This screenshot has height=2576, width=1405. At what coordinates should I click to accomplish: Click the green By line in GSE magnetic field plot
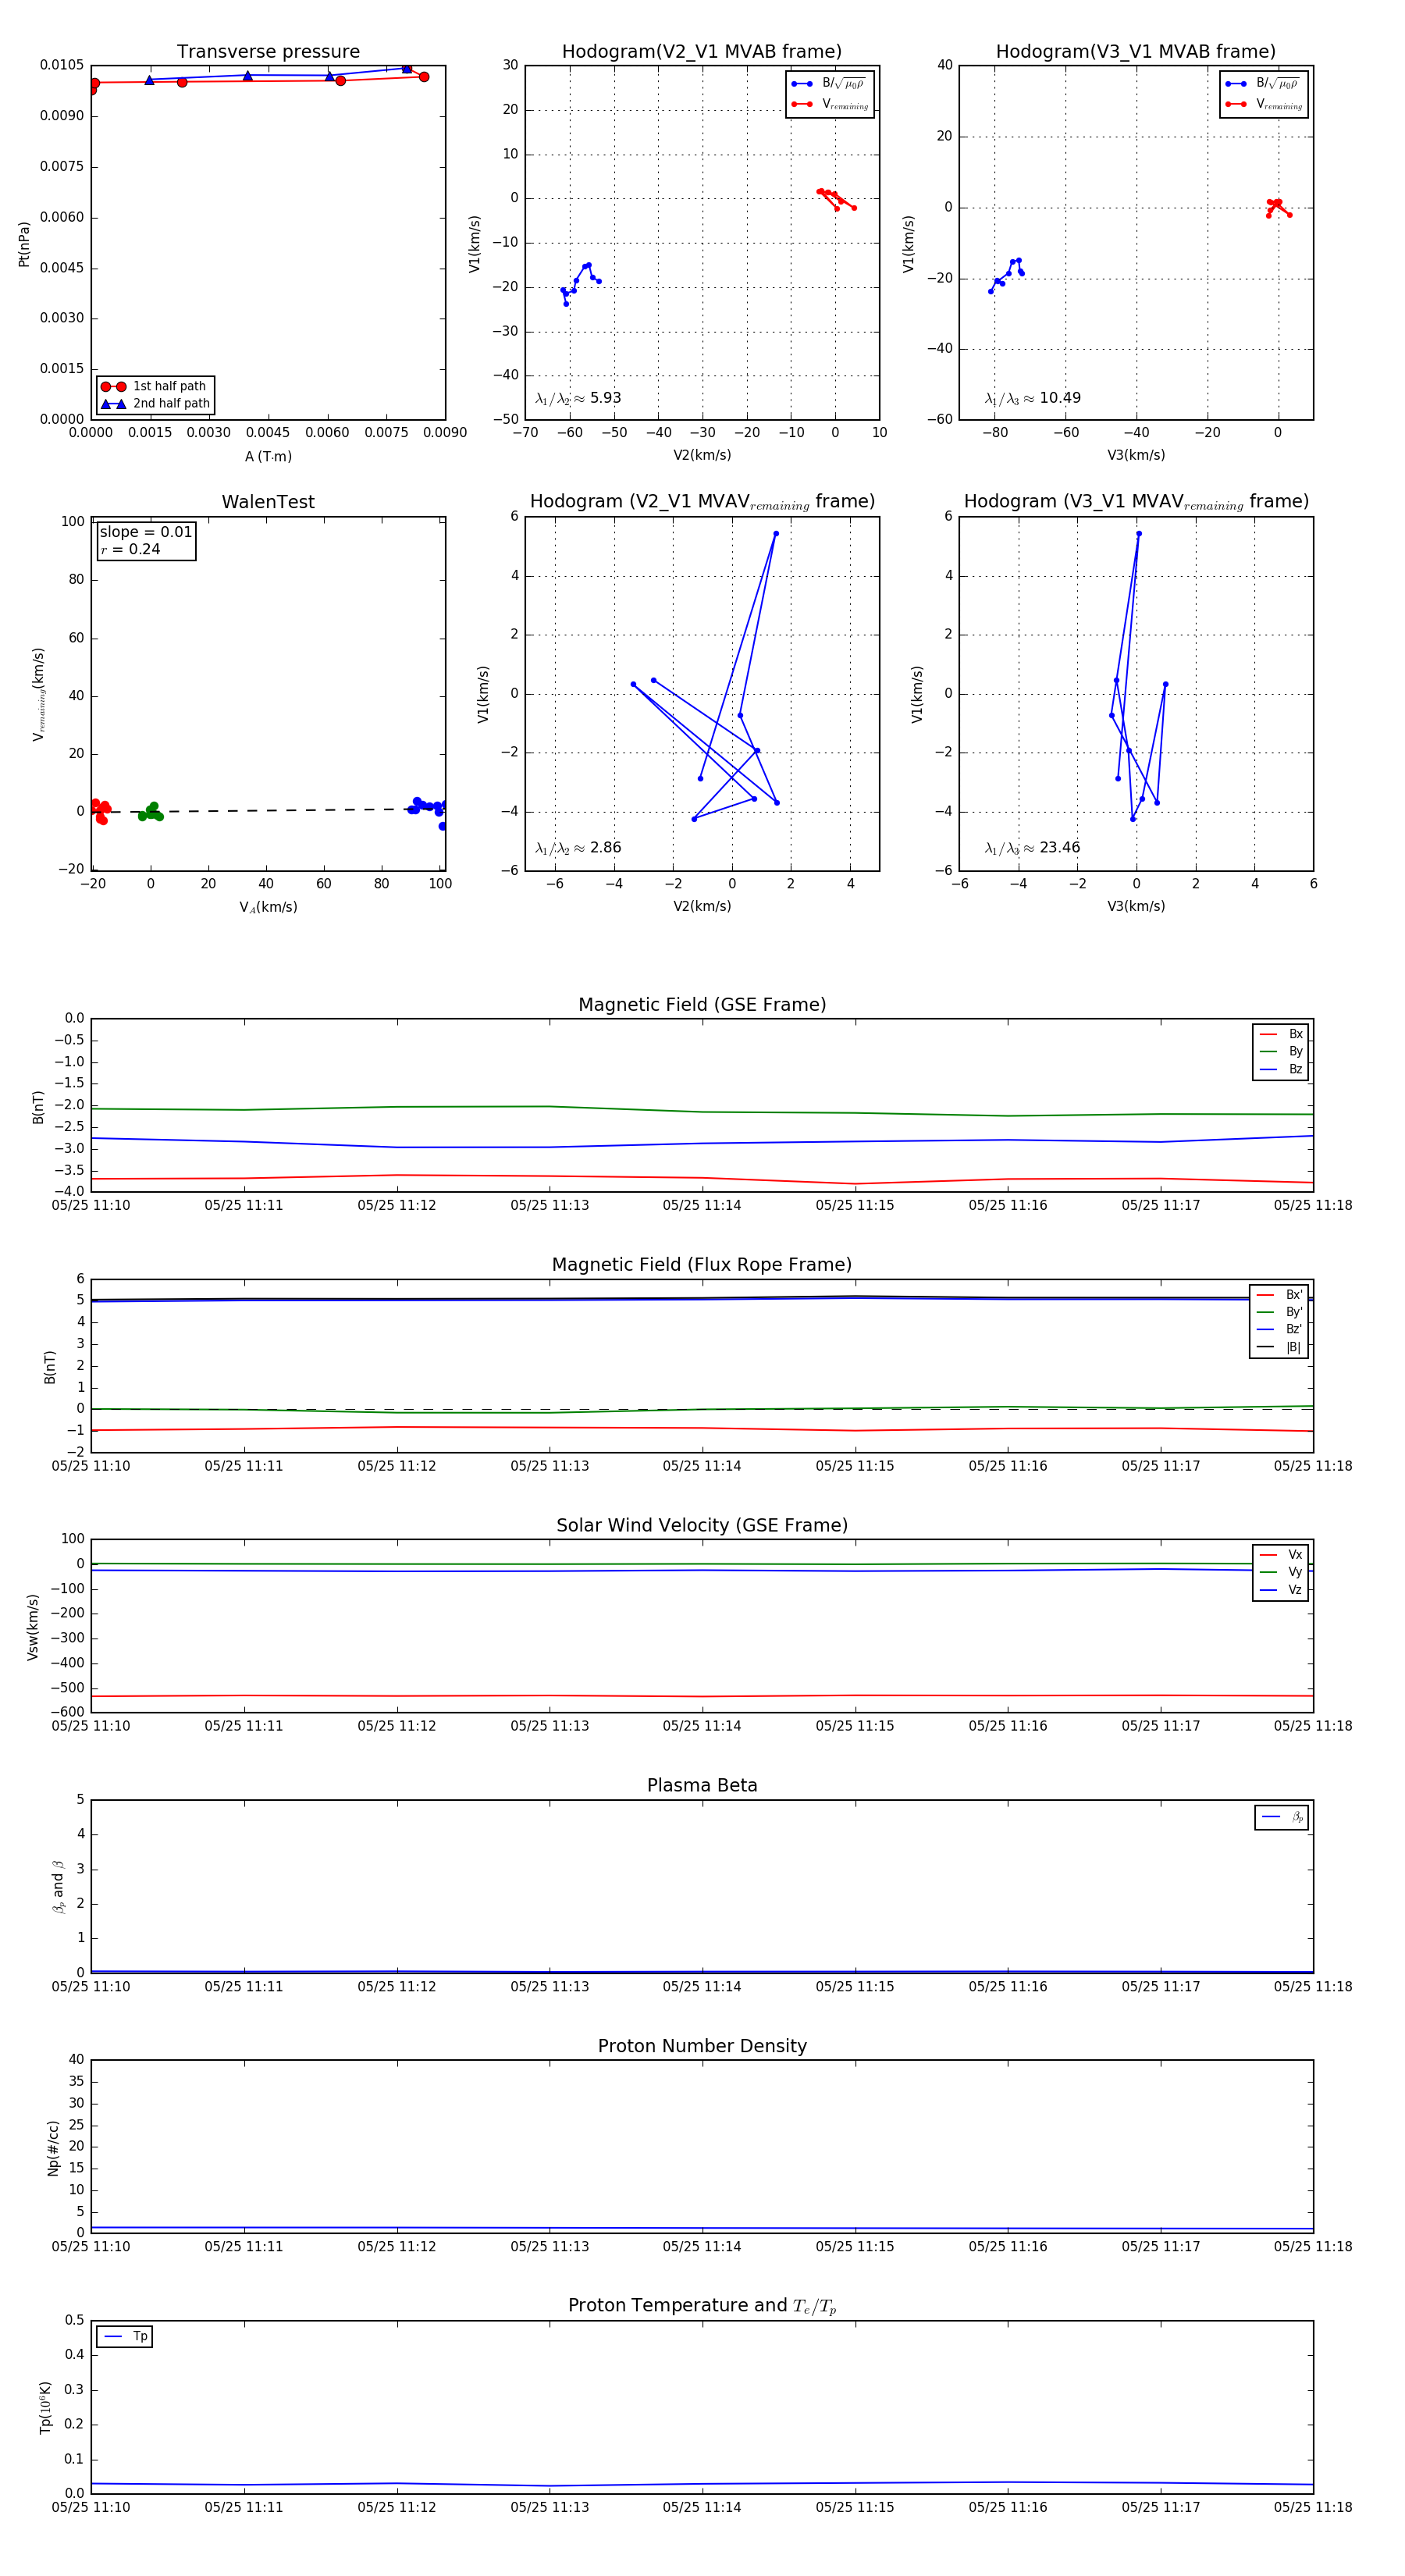click(x=702, y=1111)
